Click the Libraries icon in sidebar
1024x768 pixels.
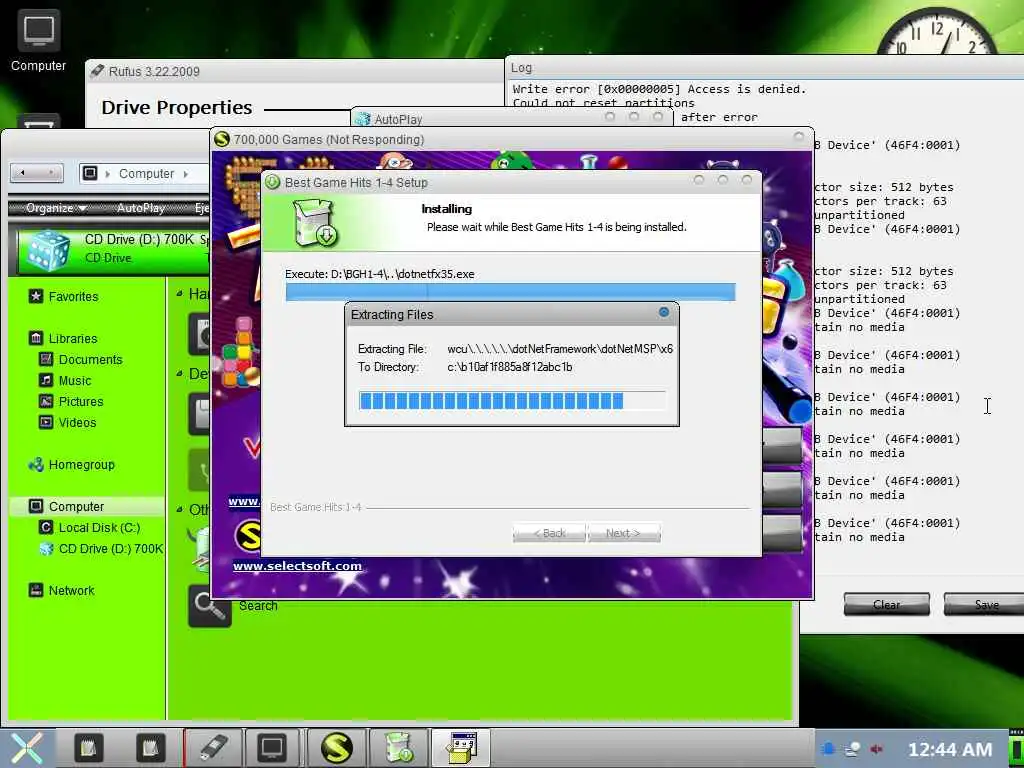36,338
